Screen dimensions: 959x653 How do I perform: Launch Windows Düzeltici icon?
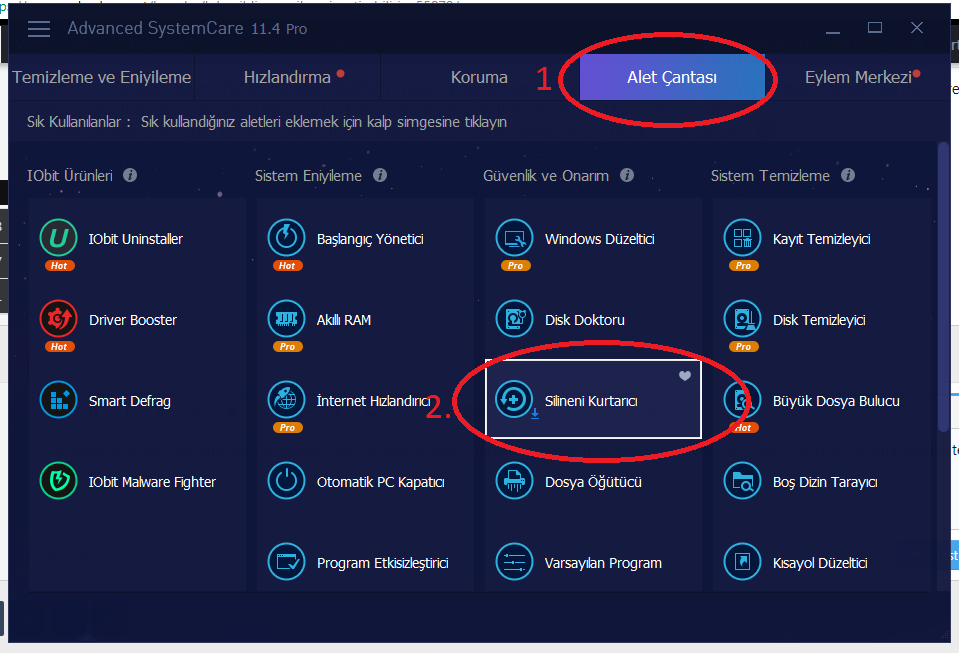[x=514, y=238]
